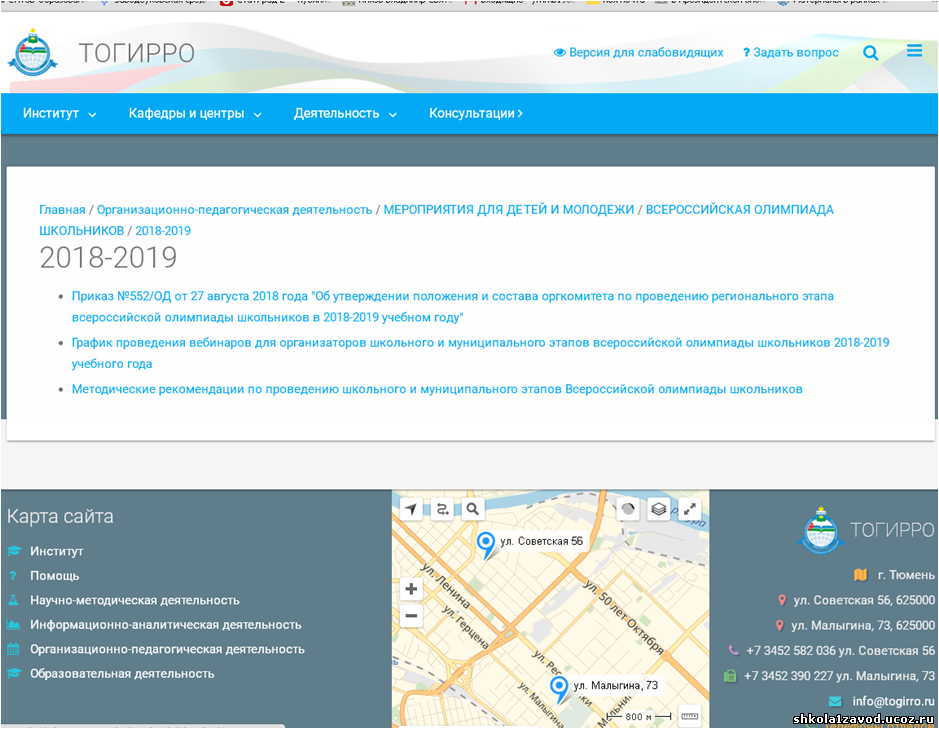Open breadcrumb link Организационно-педагогическая деятельность
Viewport: 939px width, 729px height.
[234, 210]
